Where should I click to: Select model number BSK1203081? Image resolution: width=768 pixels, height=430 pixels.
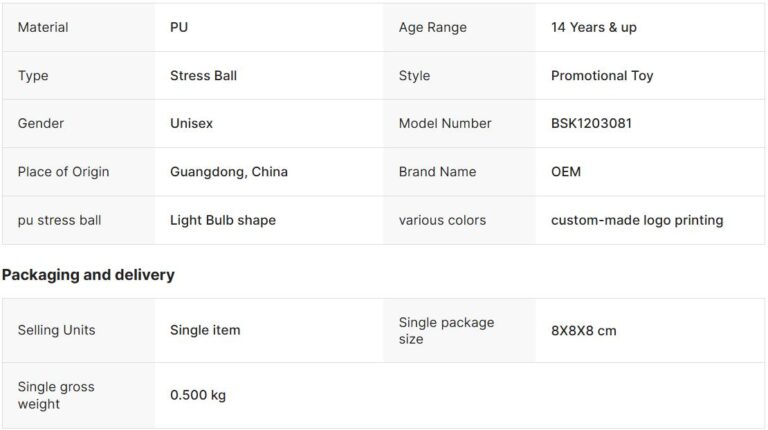591,123
